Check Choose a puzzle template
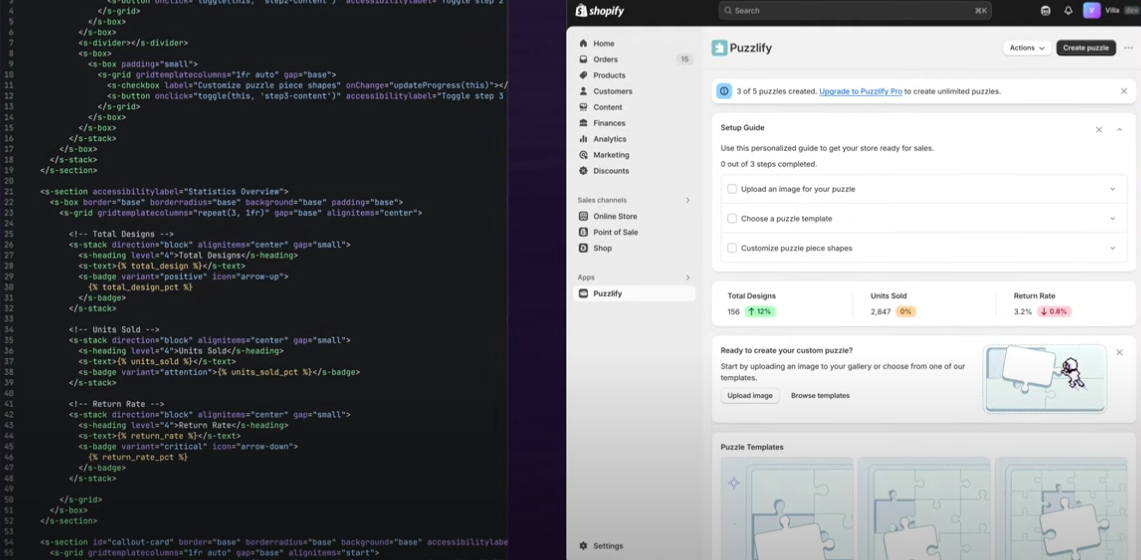Screen dimensions: 1141x560 tap(732, 218)
